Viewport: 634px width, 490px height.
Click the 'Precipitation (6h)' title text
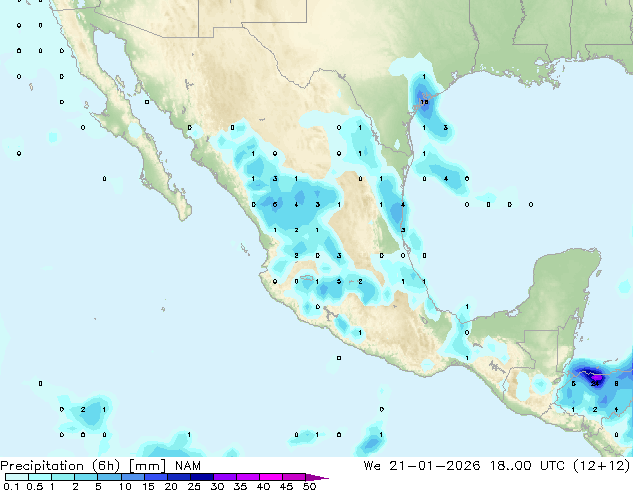[x=60, y=466]
